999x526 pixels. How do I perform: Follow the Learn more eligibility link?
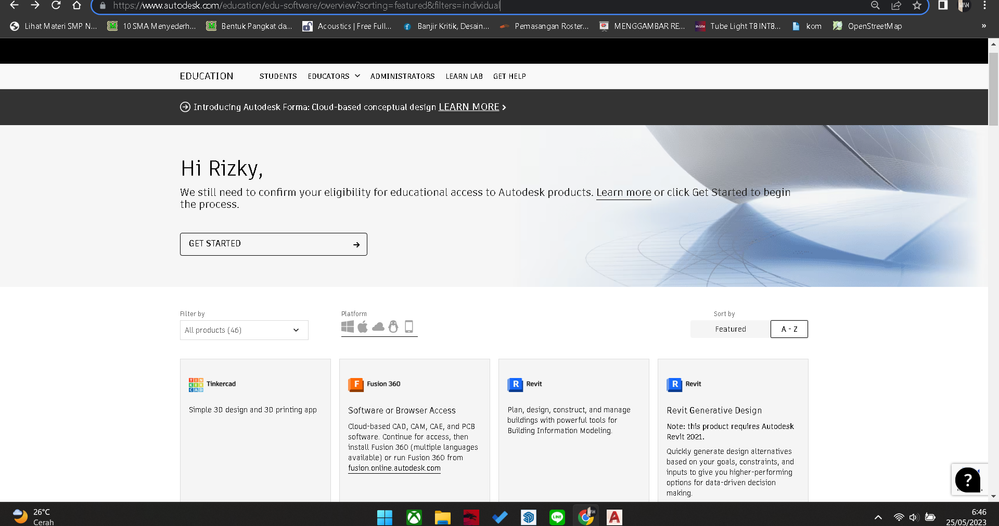click(623, 192)
